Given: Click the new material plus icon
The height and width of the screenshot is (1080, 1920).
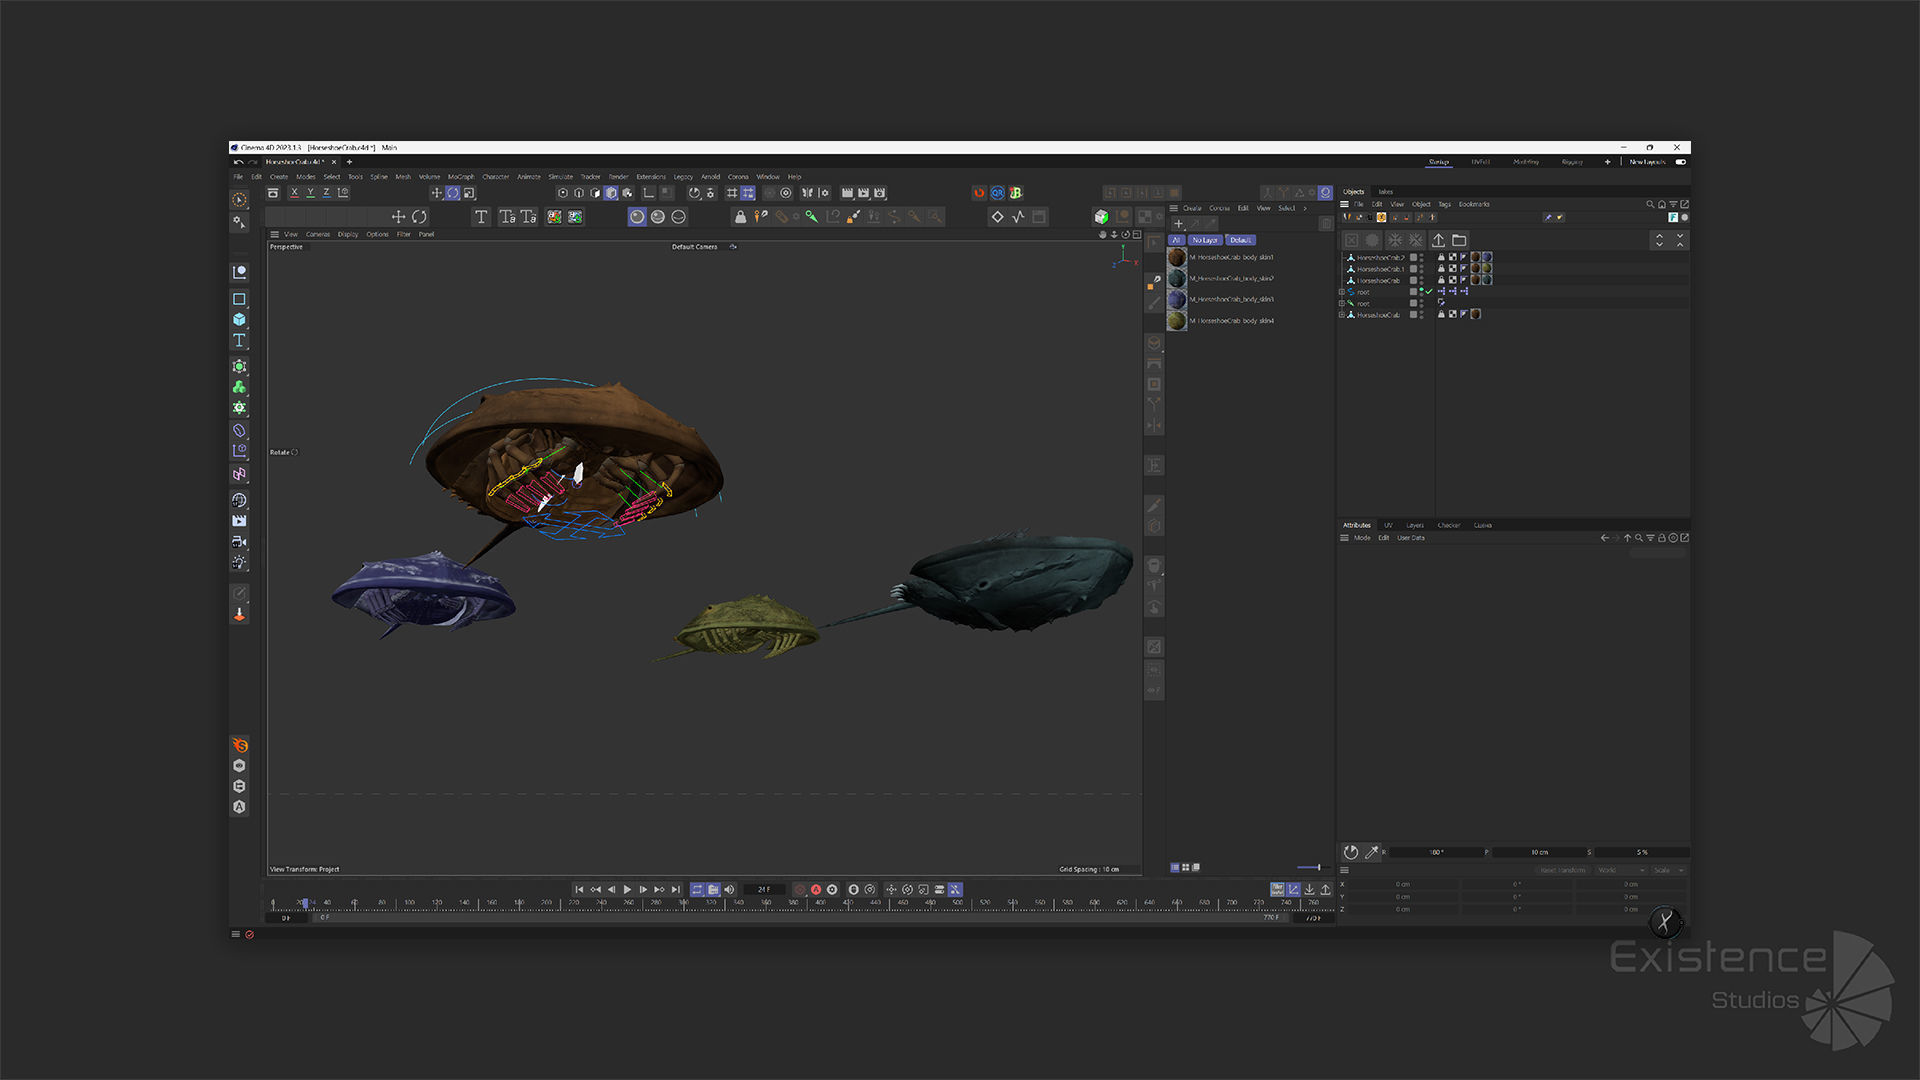Looking at the screenshot, I should pos(1178,224).
